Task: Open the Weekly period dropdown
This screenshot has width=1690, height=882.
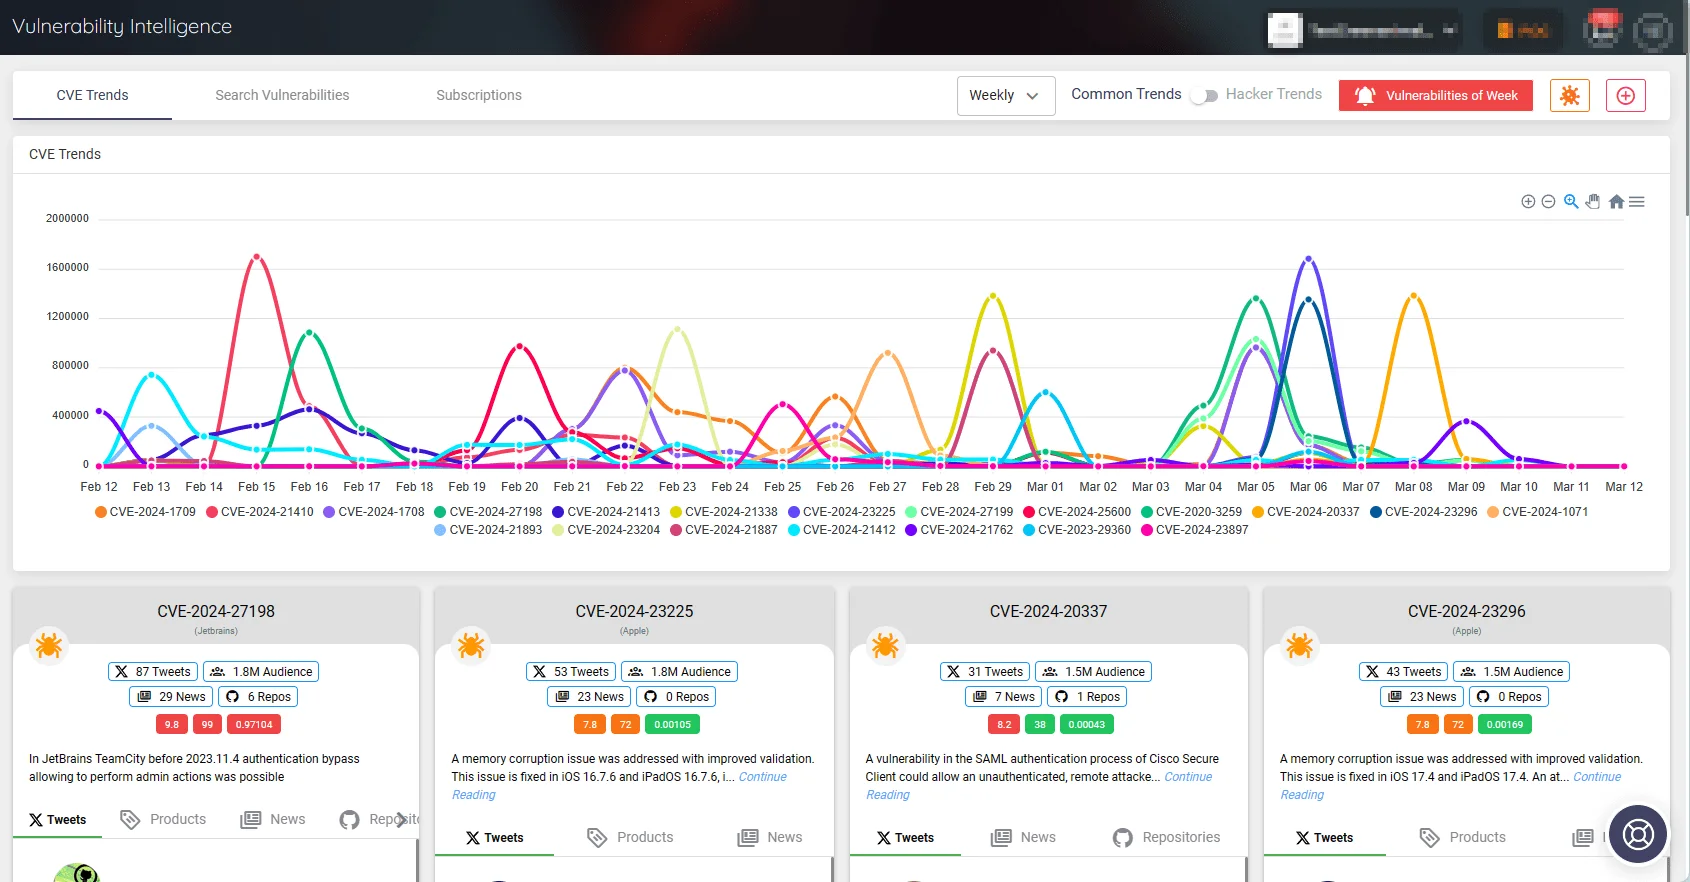Action: click(1006, 96)
